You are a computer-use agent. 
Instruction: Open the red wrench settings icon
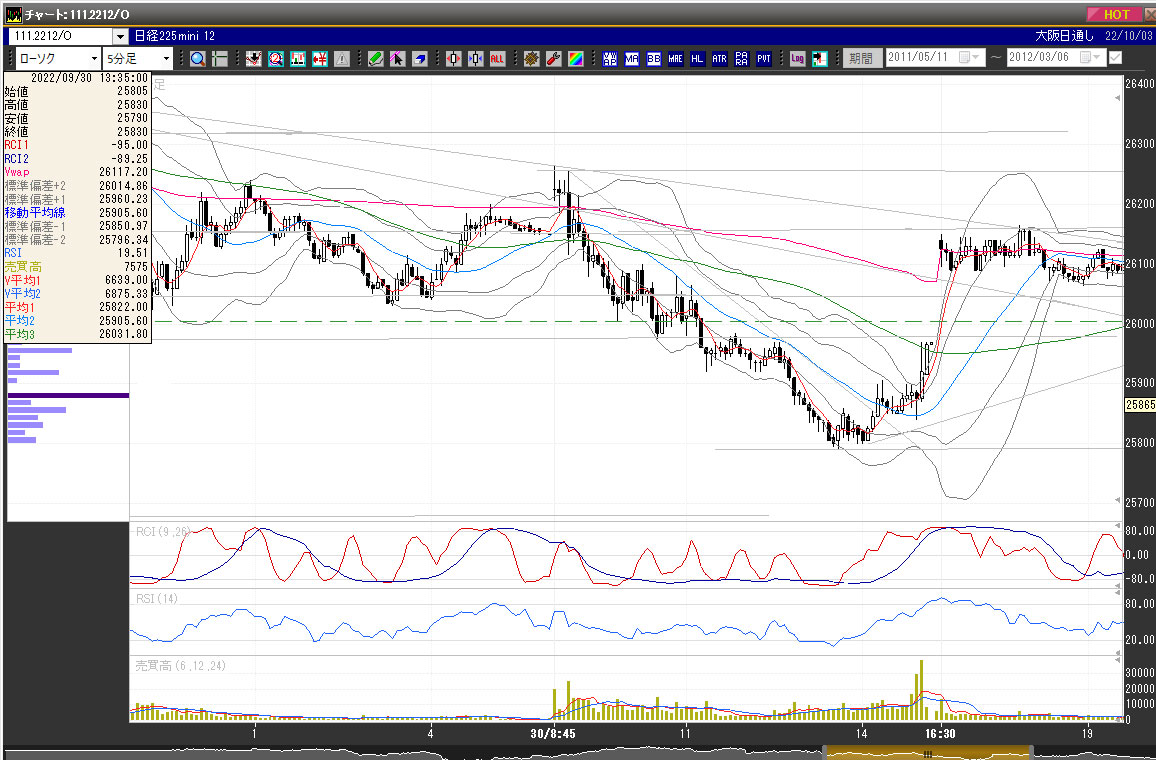pos(554,58)
